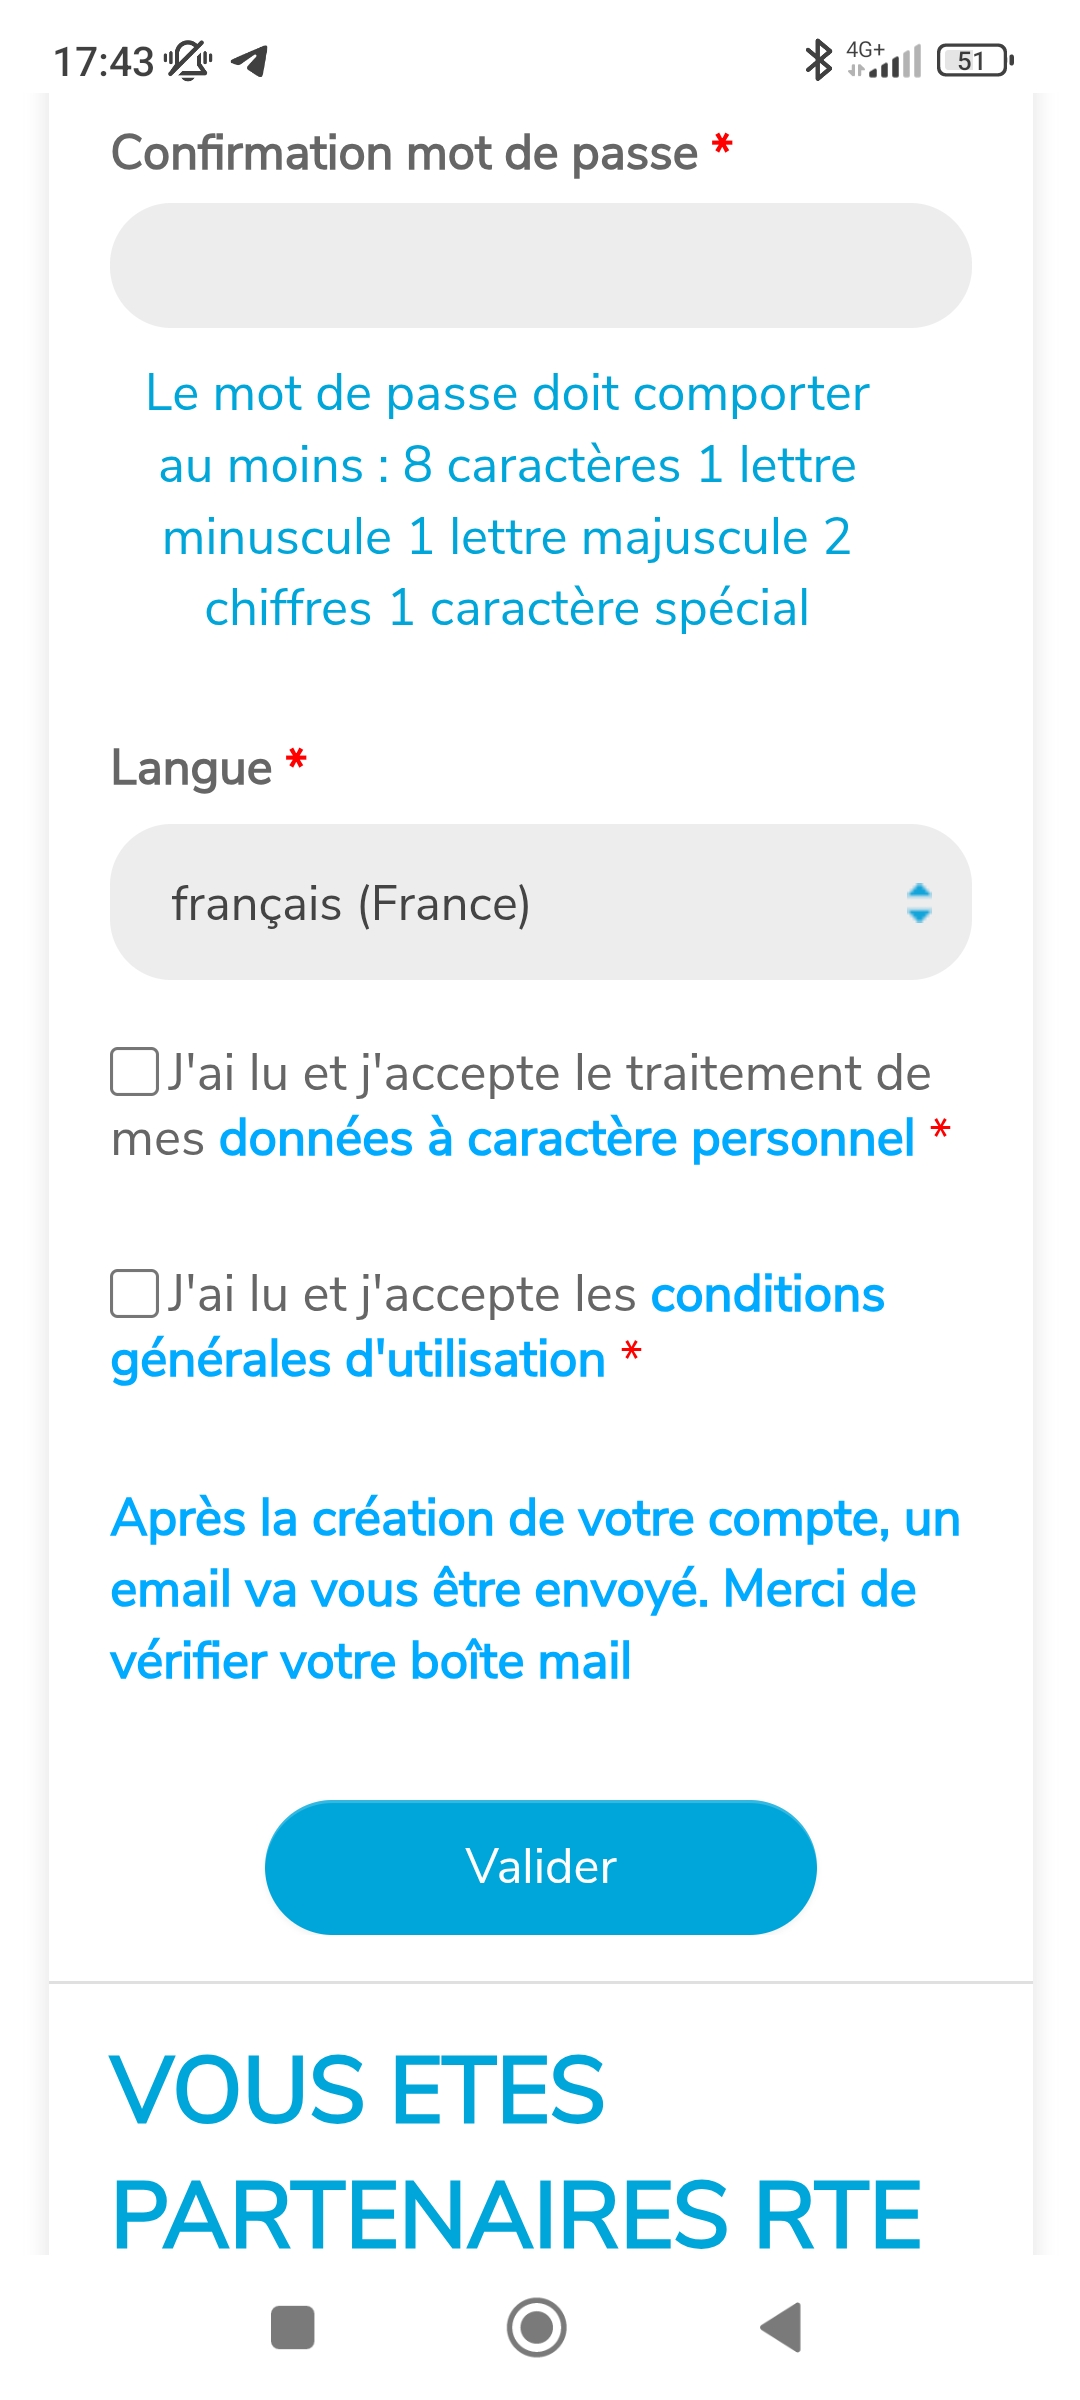
Task: Tap the email verification notice text
Action: pos(535,1589)
